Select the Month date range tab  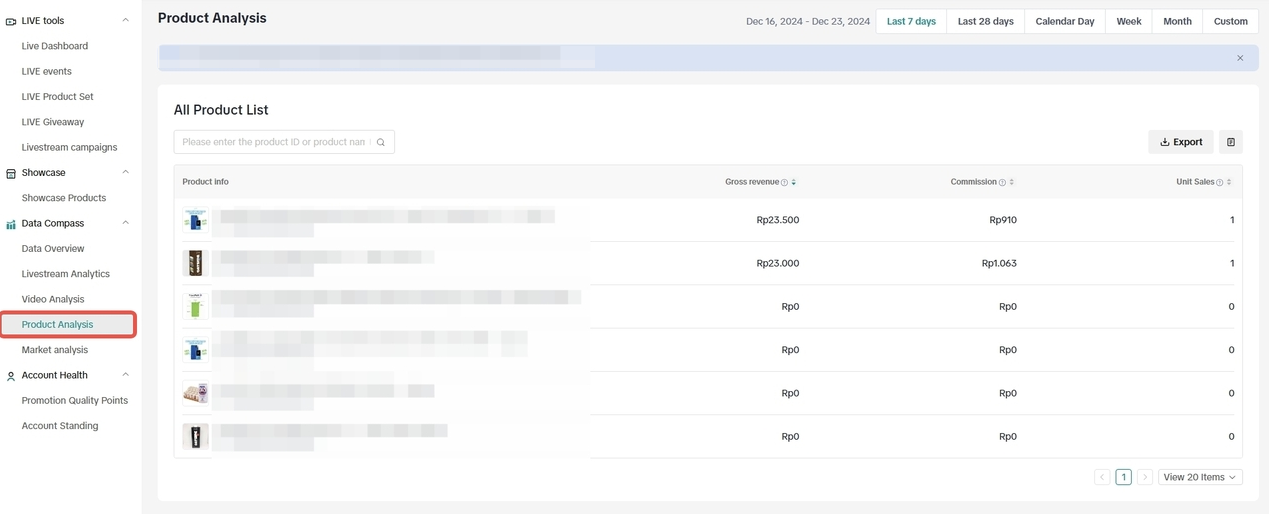(1177, 21)
